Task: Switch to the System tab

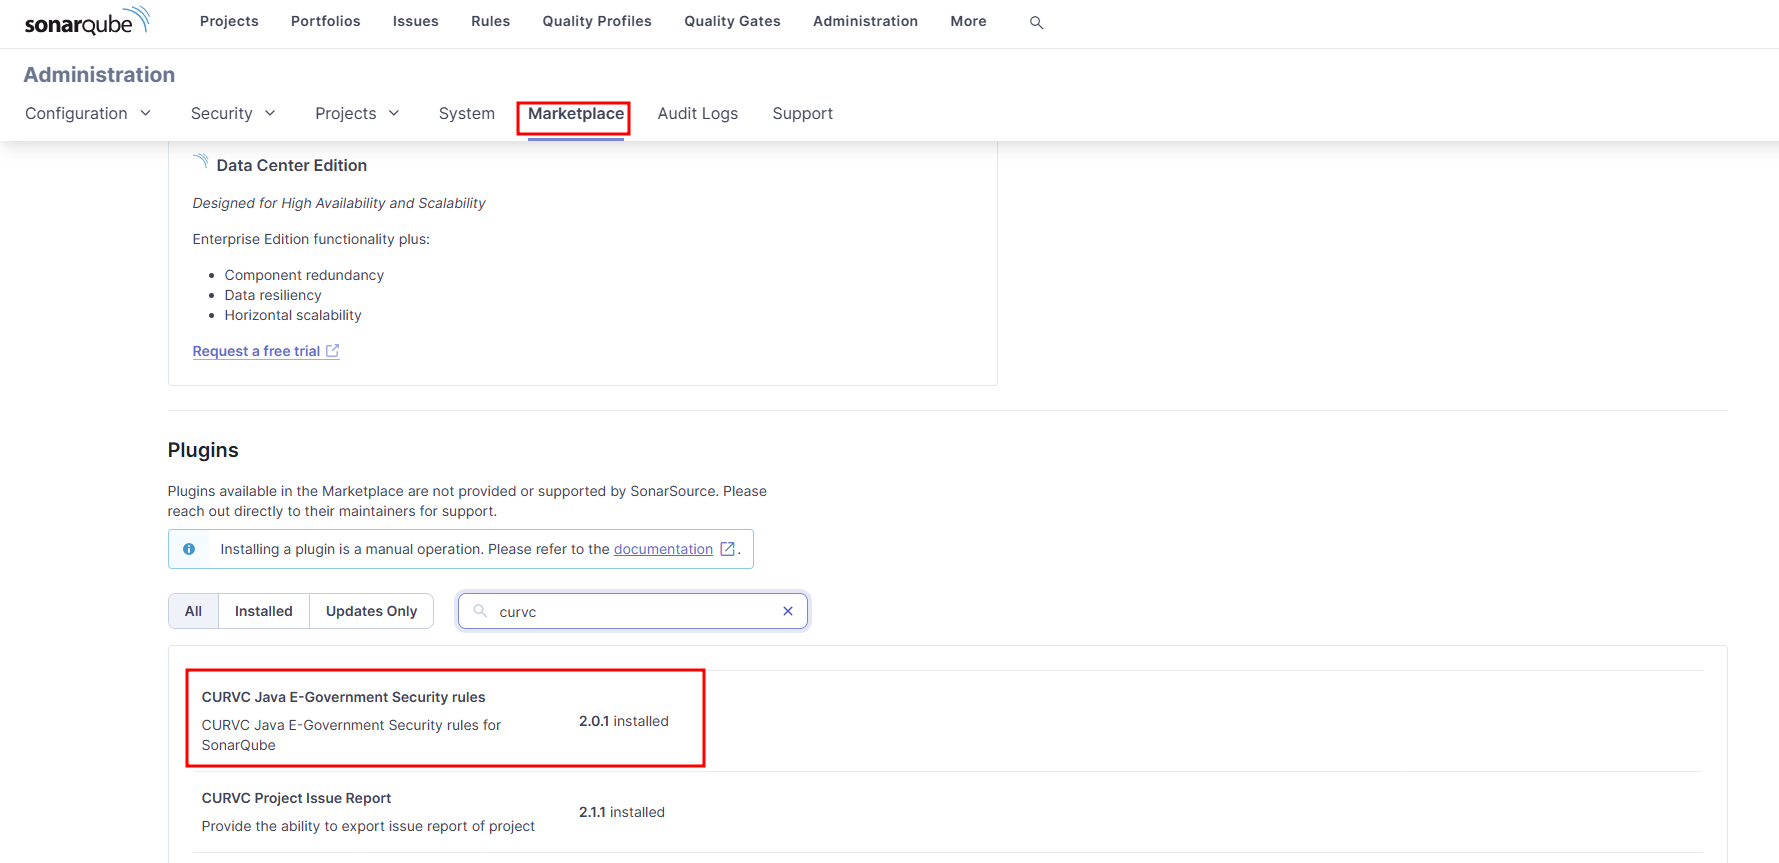Action: click(467, 114)
